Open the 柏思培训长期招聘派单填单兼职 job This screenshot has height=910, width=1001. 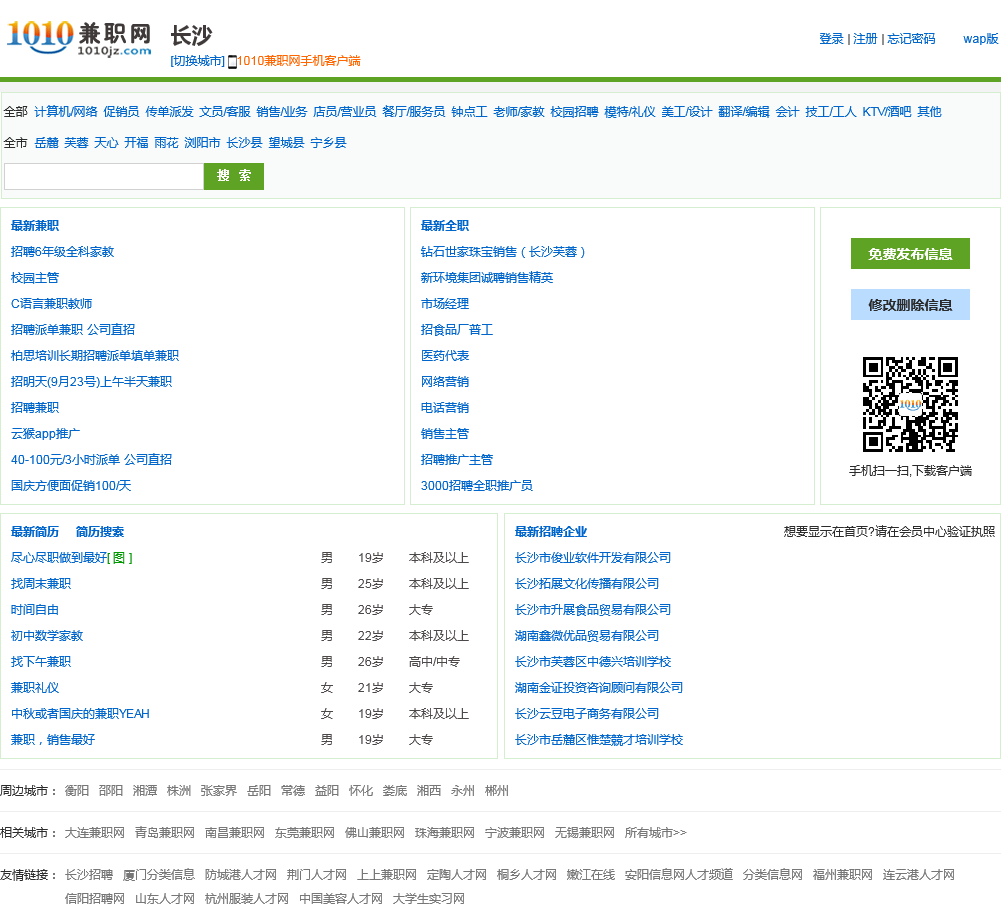coord(95,356)
